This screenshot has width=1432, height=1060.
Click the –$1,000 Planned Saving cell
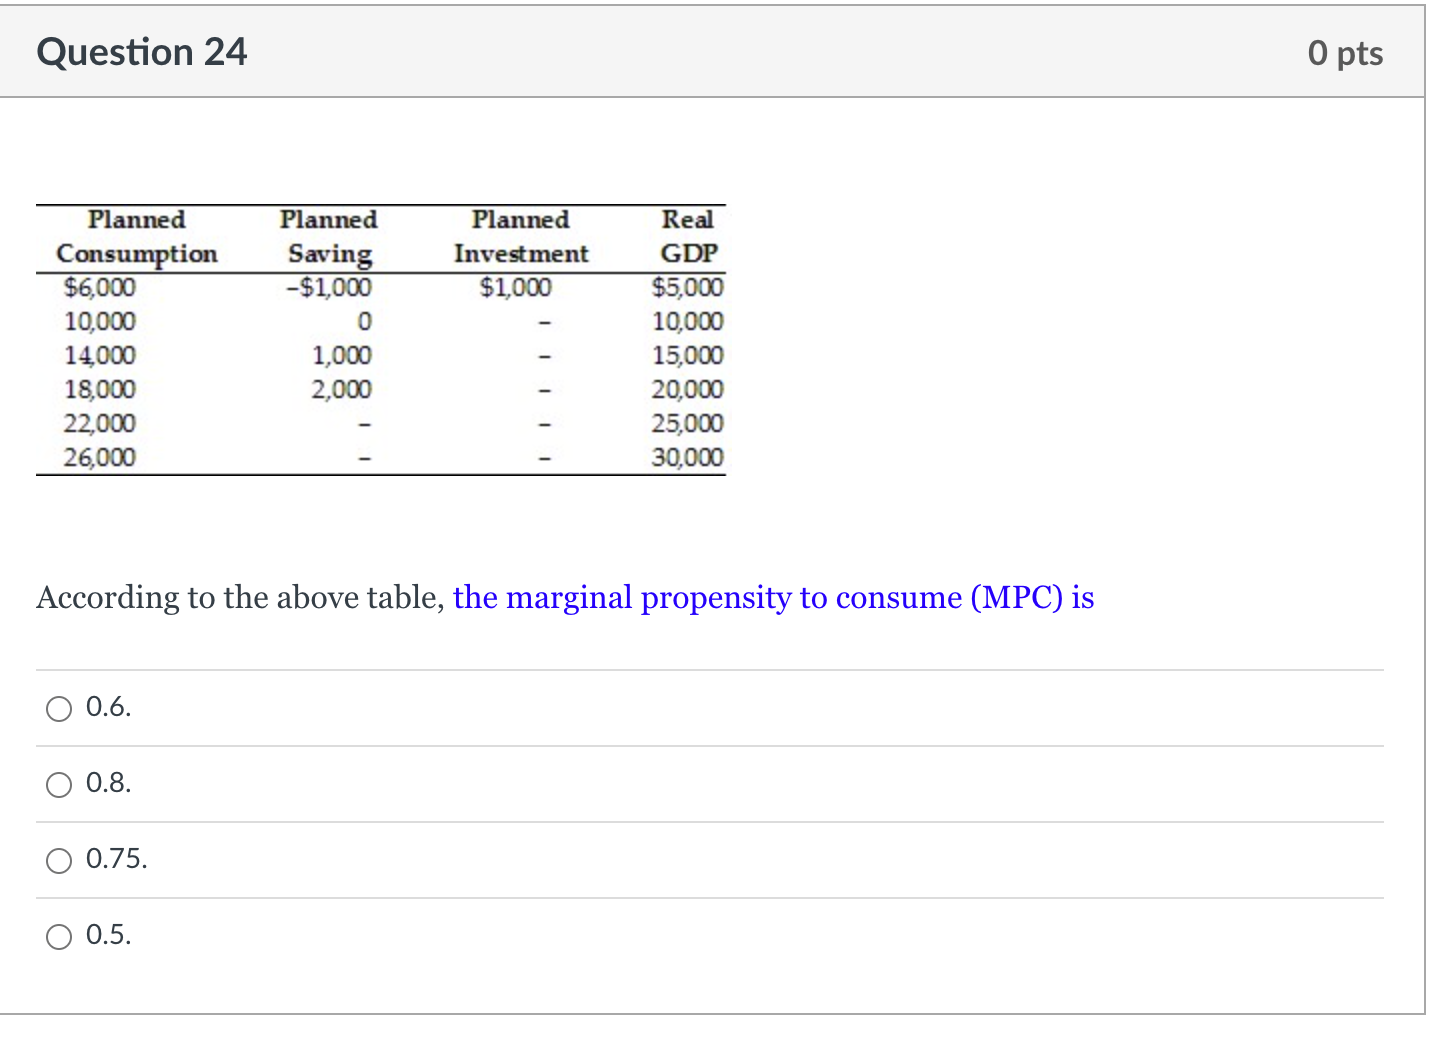click(330, 287)
